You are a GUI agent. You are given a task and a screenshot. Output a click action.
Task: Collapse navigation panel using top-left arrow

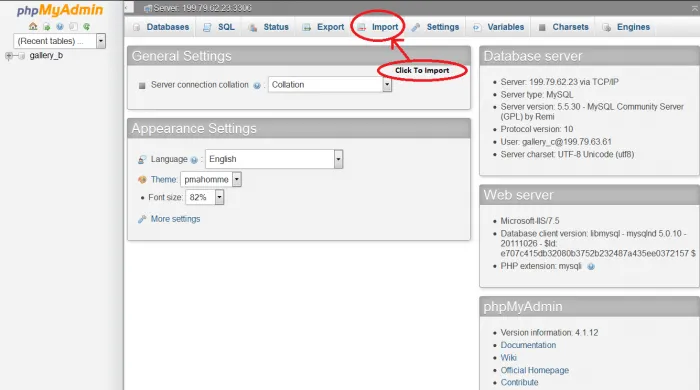129,7
